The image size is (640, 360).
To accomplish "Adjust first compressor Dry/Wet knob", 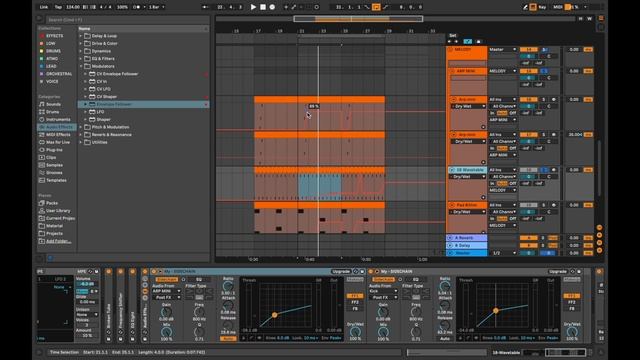I will tap(355, 333).
